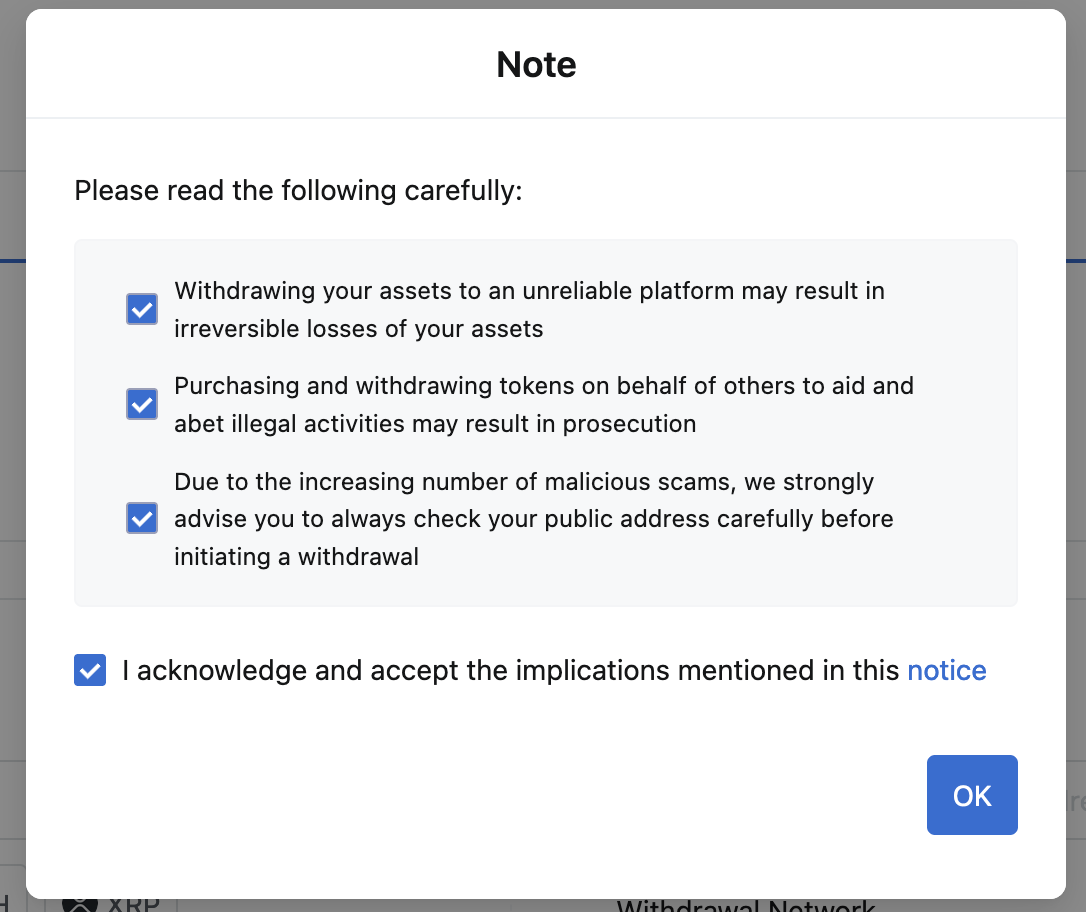Select the "irreversible losses of your assets" line
The height and width of the screenshot is (912, 1086).
pos(358,329)
